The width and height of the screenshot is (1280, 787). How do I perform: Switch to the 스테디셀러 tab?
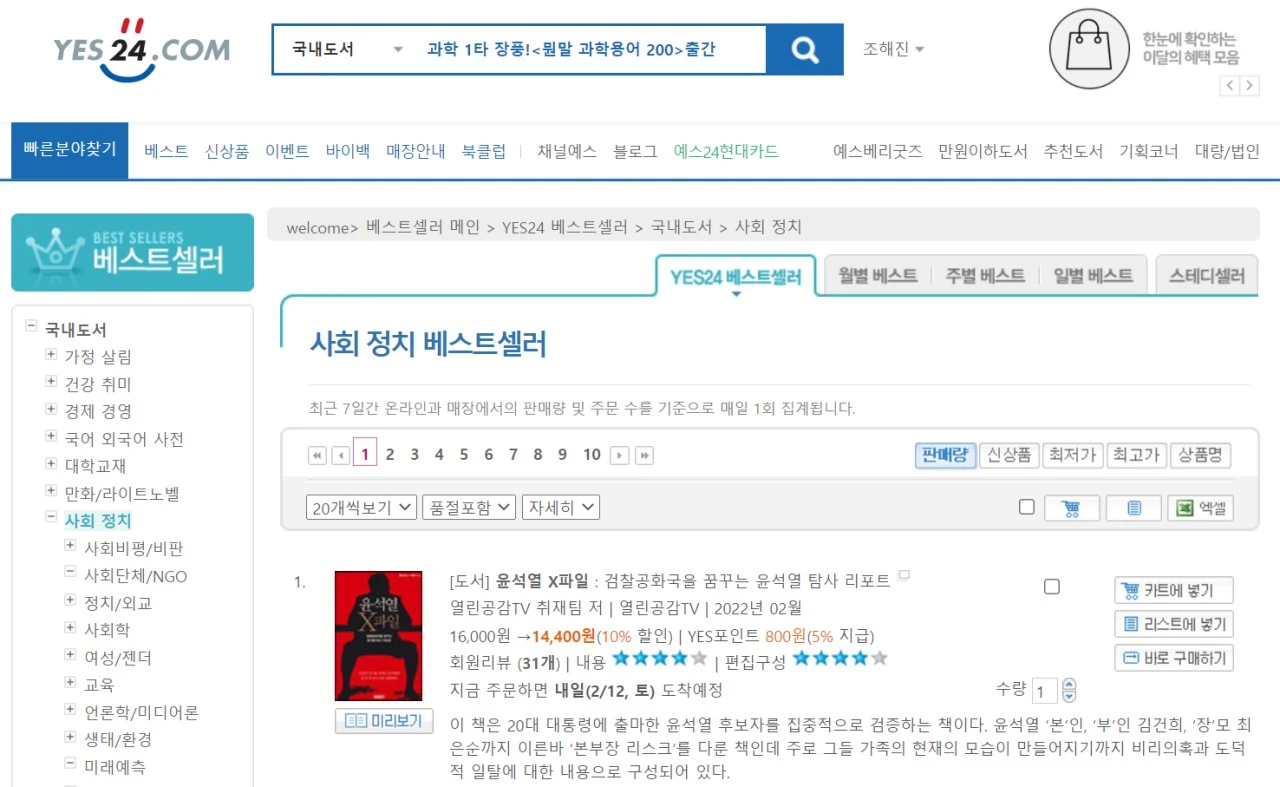tap(1207, 276)
